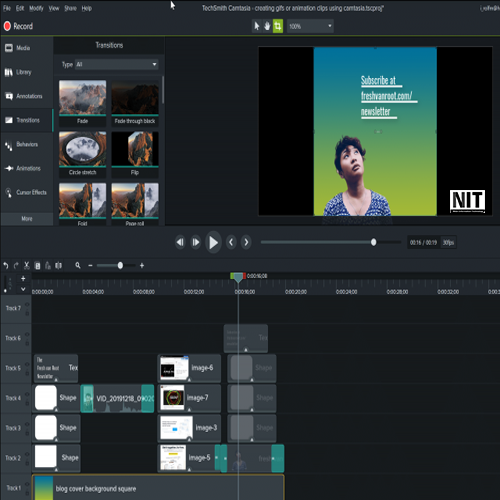Select the image-7 clip on Track 4
500x500 pixels.
click(189, 398)
